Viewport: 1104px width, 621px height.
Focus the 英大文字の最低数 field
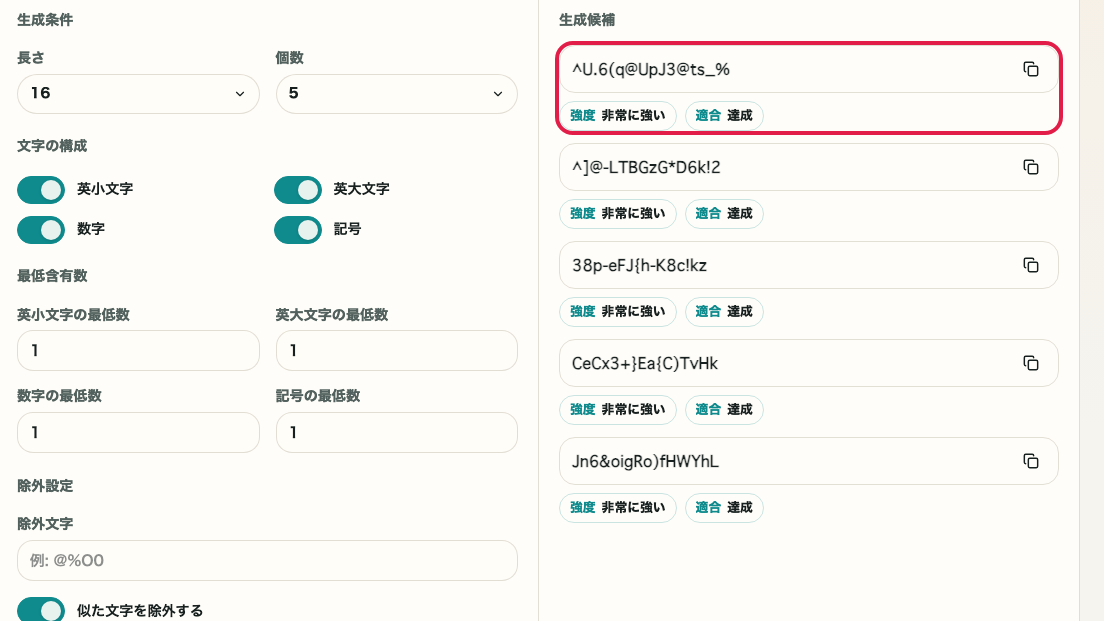pos(396,351)
